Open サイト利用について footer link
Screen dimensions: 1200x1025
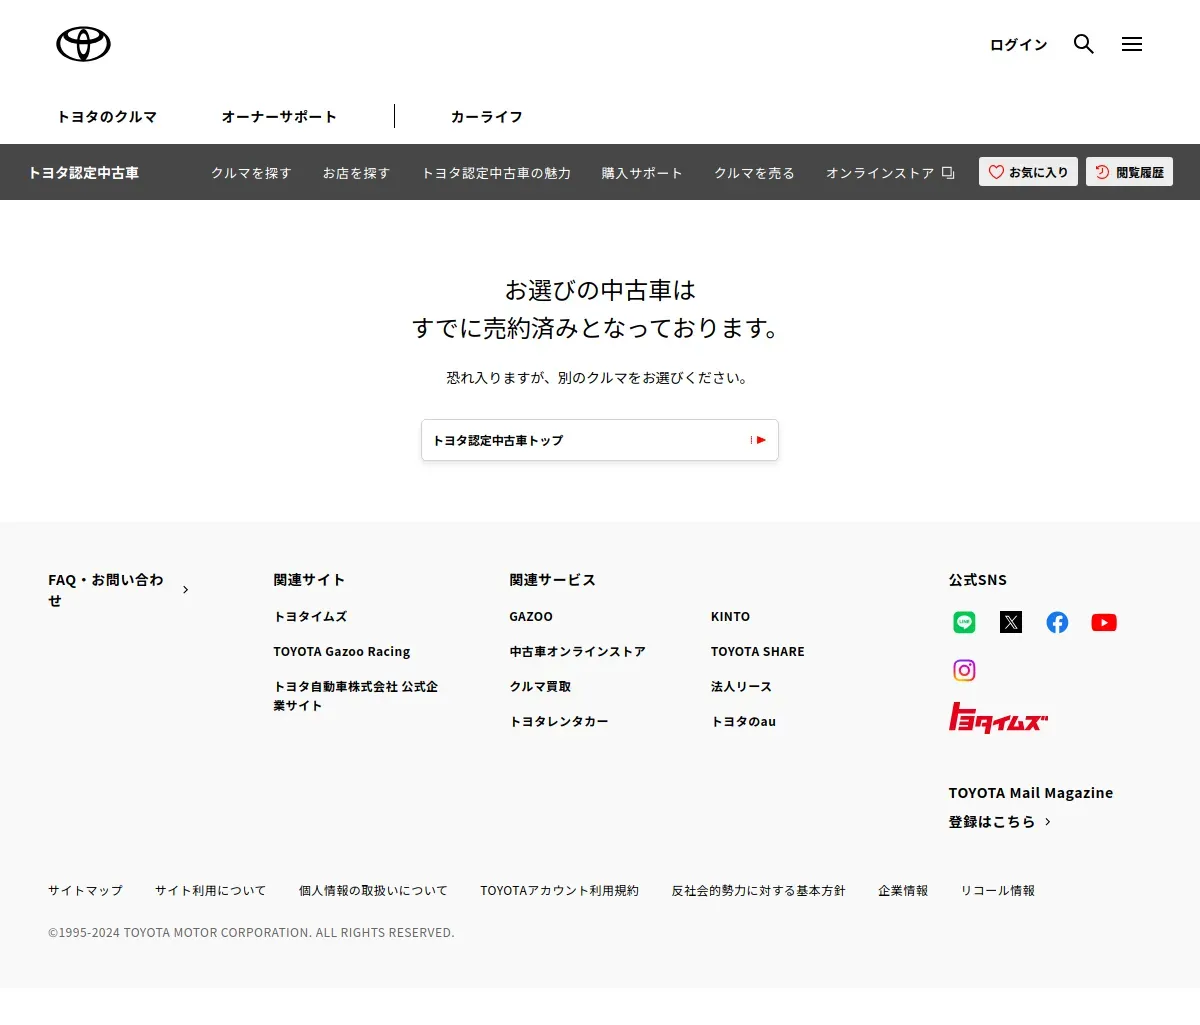coord(210,891)
